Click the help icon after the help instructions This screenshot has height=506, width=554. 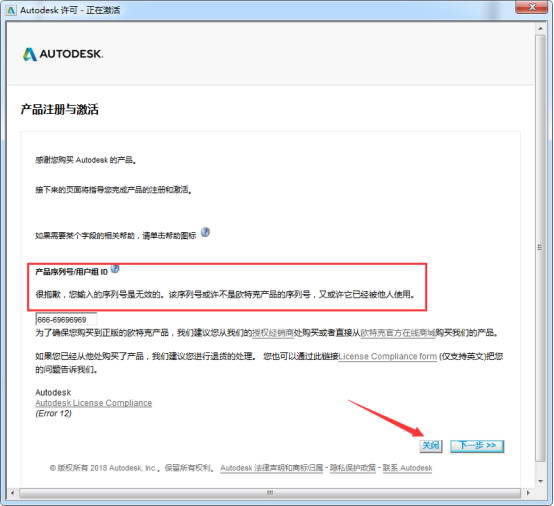pos(205,232)
